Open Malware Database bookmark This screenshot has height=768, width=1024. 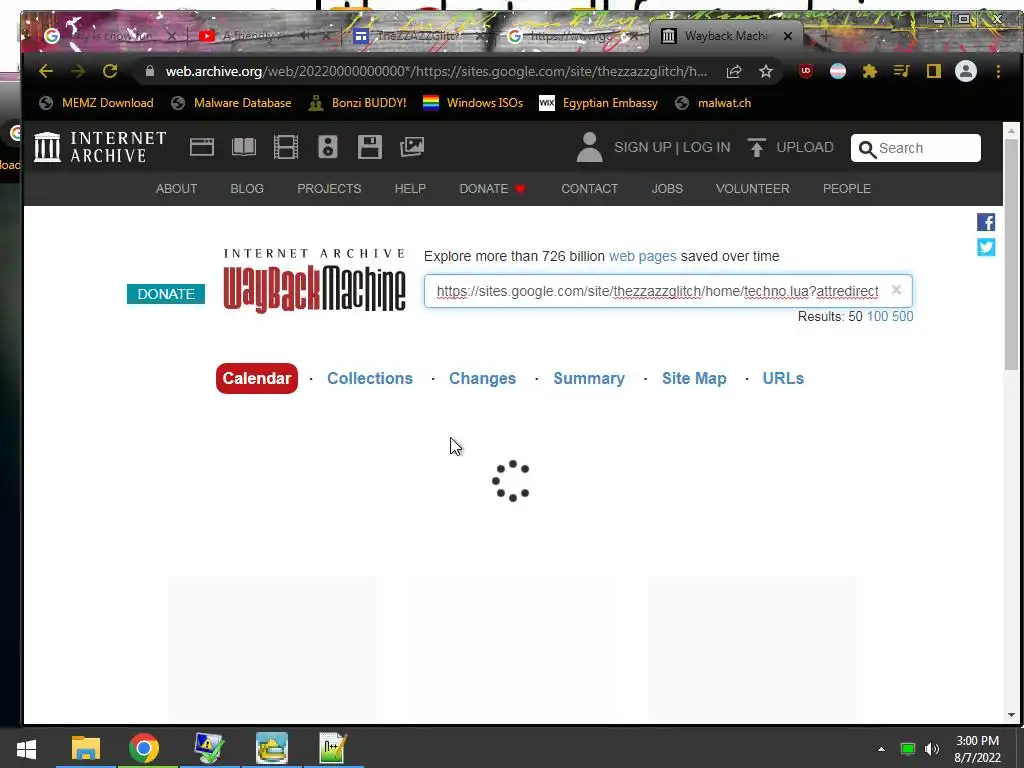coord(231,103)
